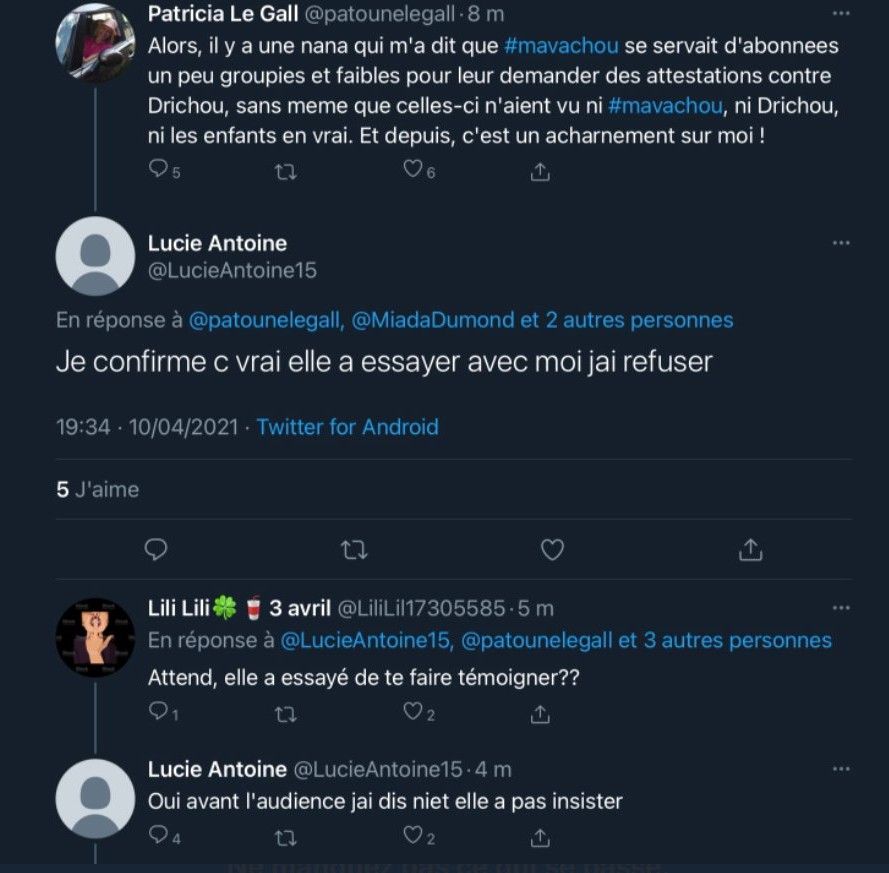This screenshot has height=873, width=889.
Task: Open more options on main Lucie Antoine tweet
Action: click(841, 243)
